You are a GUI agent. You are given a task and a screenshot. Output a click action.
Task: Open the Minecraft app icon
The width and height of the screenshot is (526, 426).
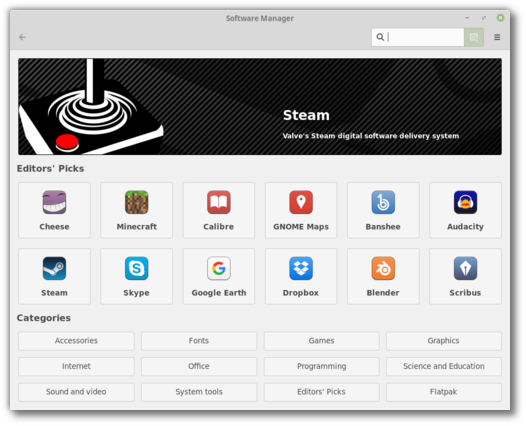137,202
